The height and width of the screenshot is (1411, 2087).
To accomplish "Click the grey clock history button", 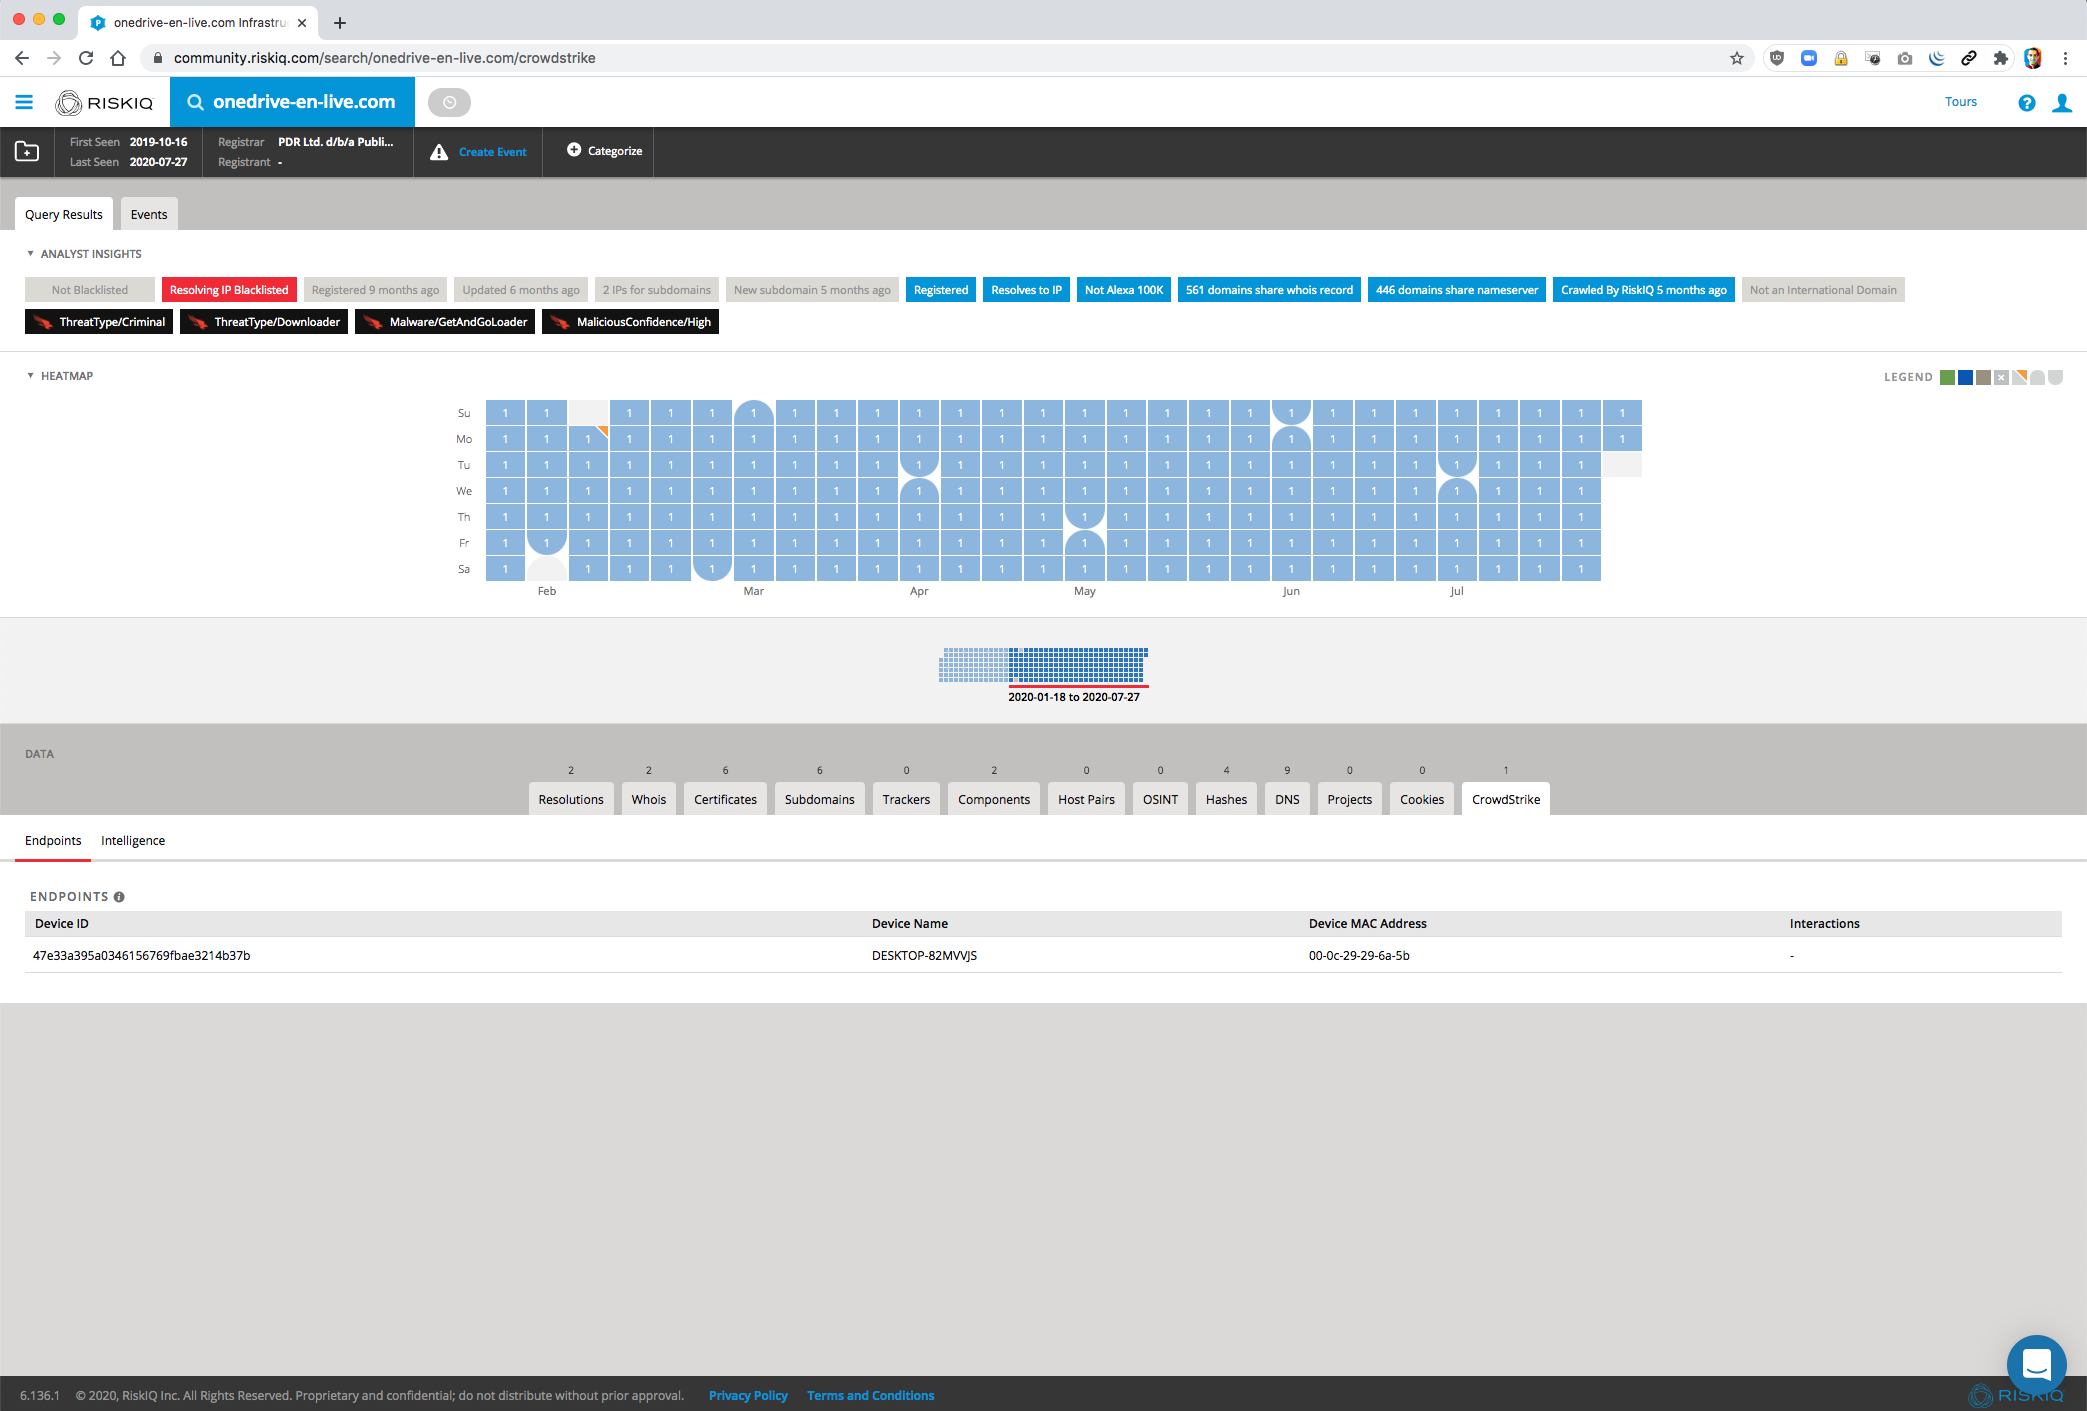I will (x=449, y=102).
